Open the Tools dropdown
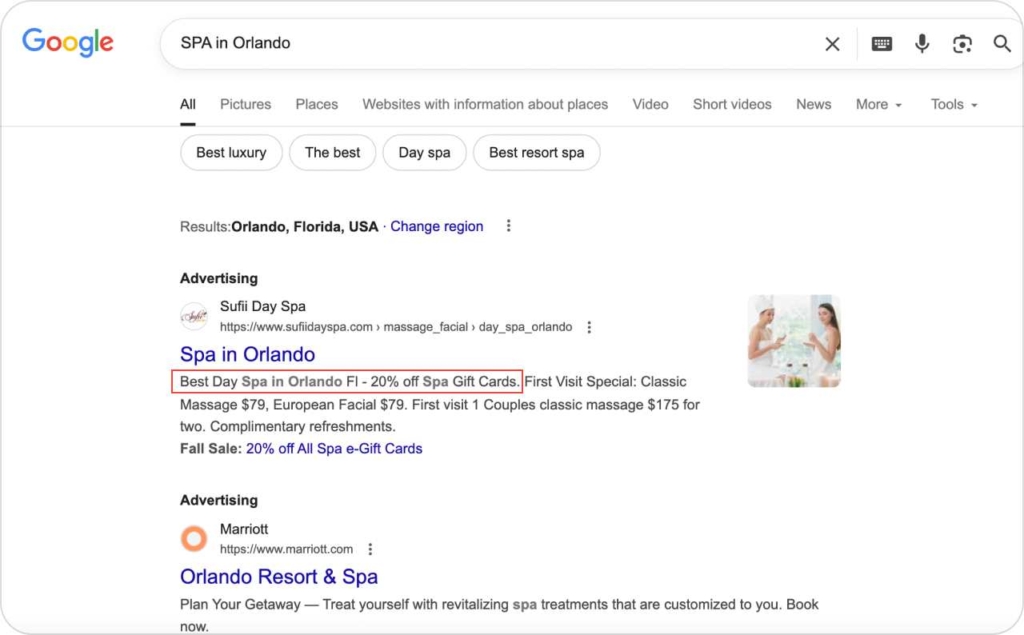1024x635 pixels. (953, 104)
